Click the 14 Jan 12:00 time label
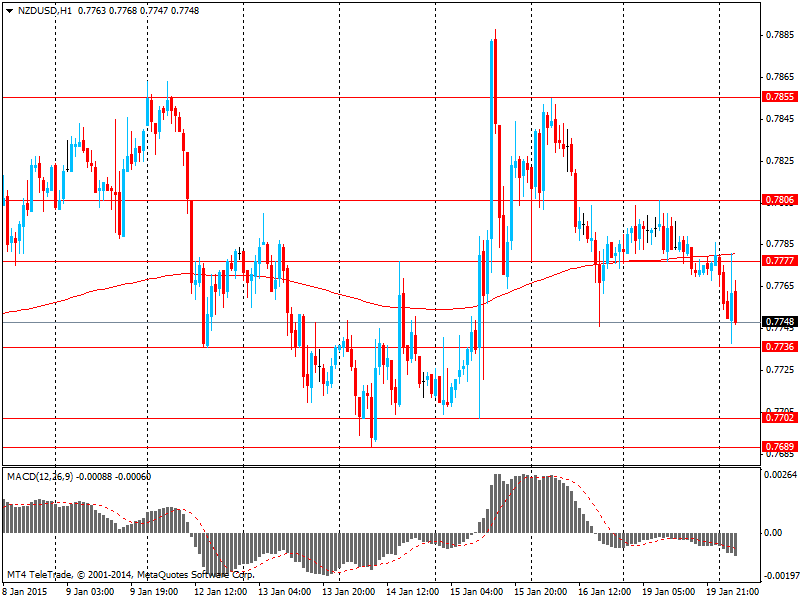800x600 pixels. [x=413, y=591]
